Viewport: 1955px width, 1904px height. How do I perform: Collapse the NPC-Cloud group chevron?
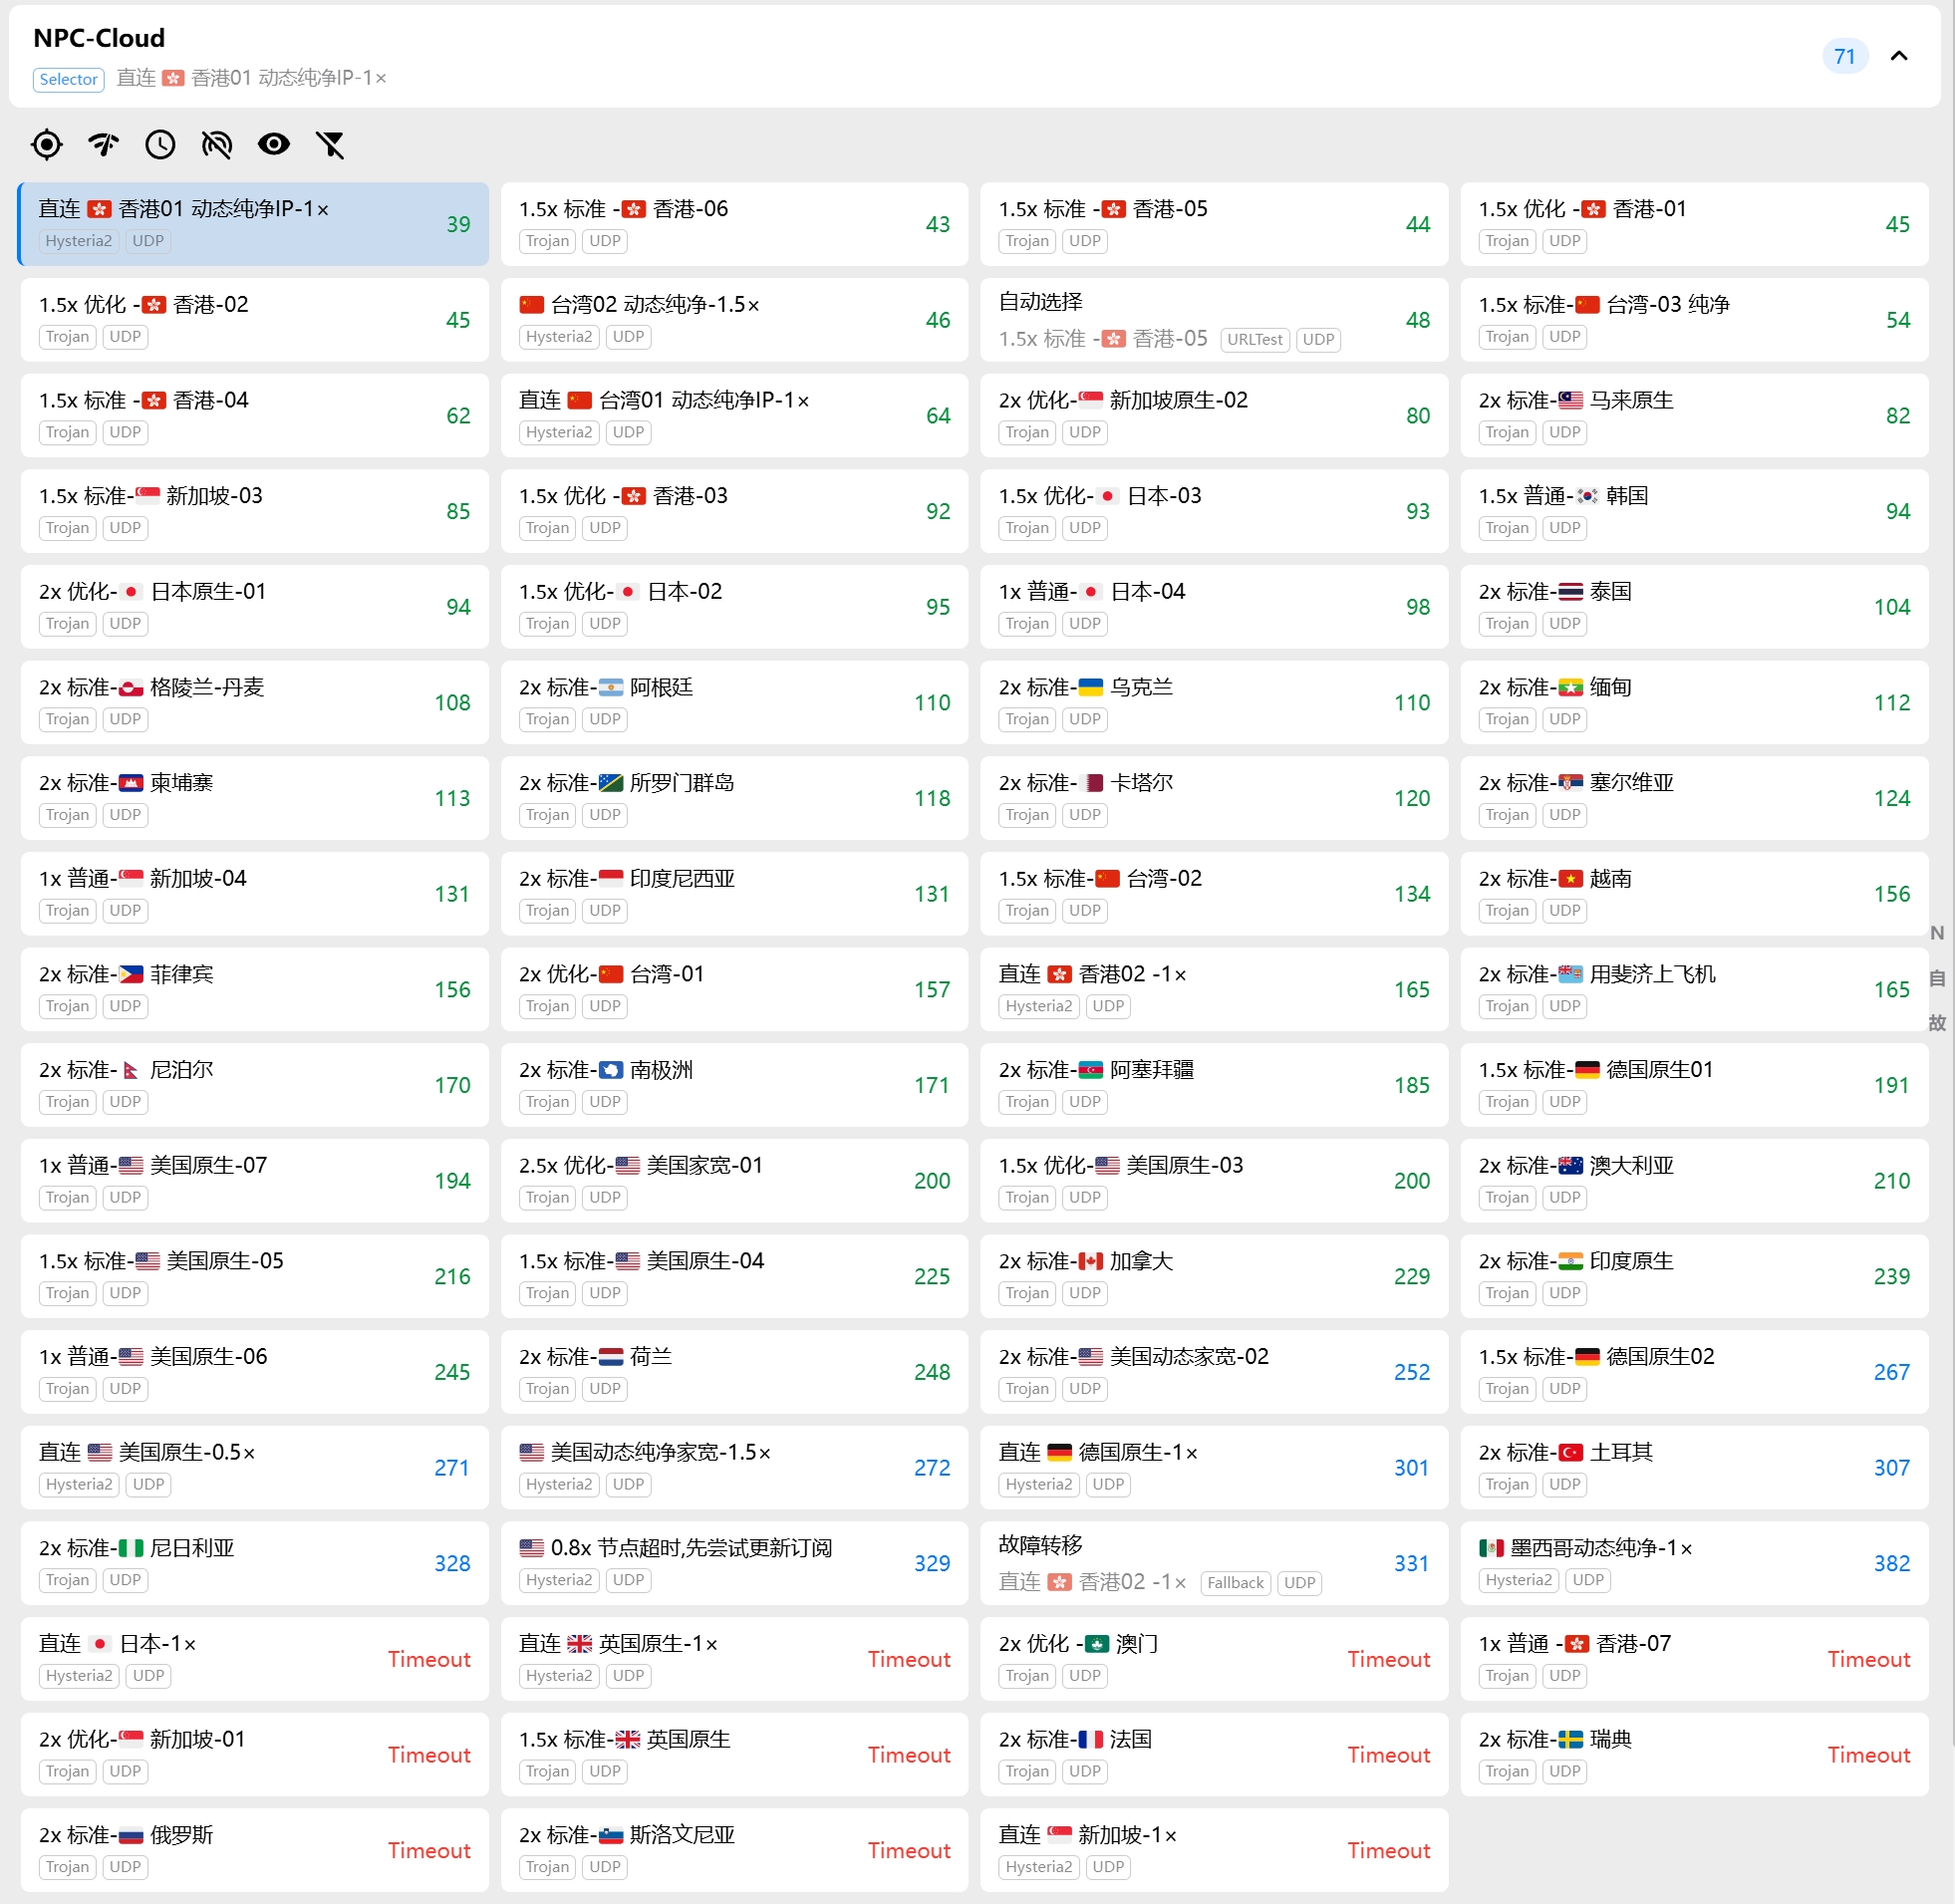point(1898,56)
